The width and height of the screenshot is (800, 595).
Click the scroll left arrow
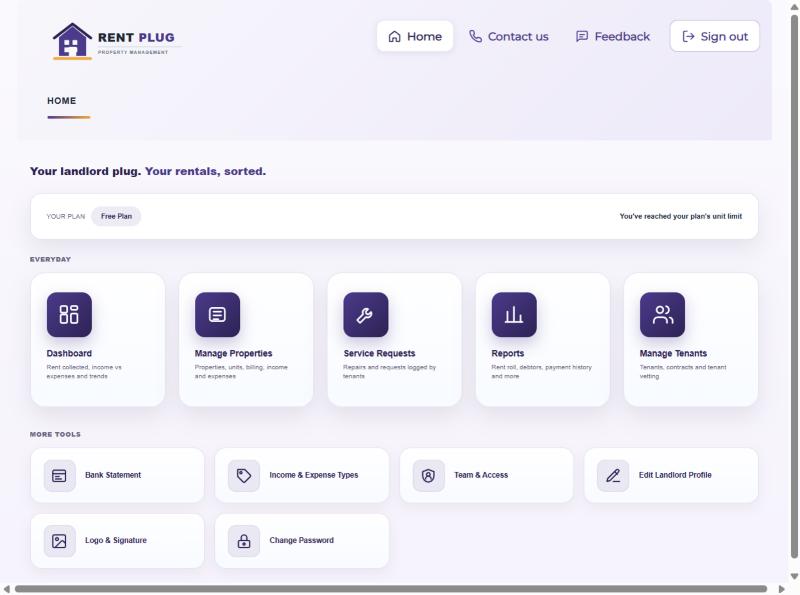tap(6, 589)
